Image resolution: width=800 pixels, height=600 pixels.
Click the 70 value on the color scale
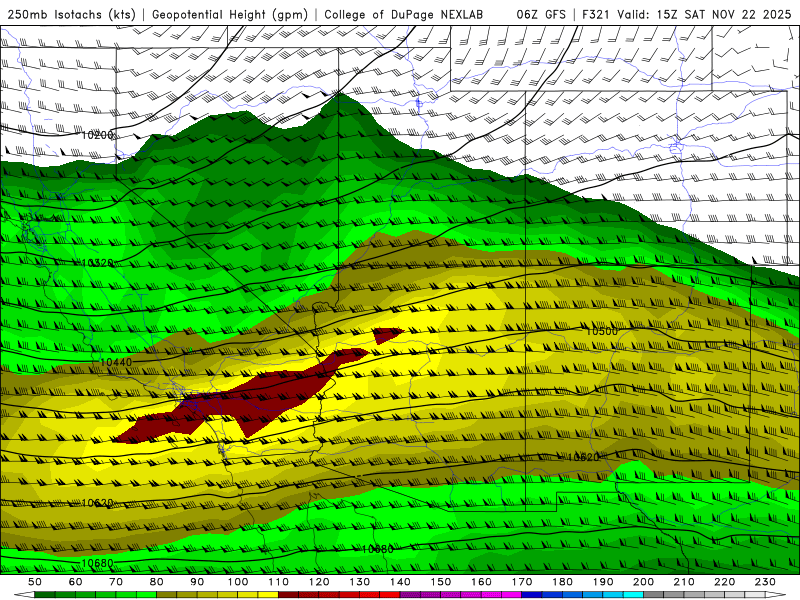pos(116,582)
